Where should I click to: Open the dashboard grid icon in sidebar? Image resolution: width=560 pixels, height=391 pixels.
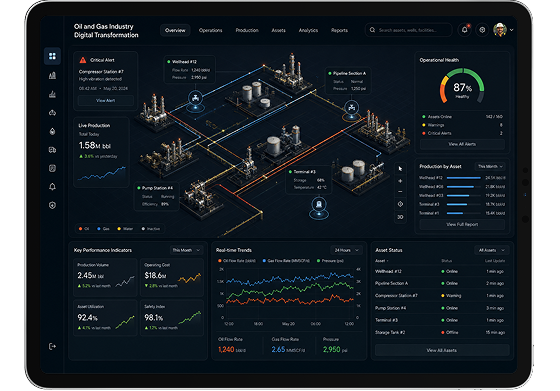[x=52, y=56]
